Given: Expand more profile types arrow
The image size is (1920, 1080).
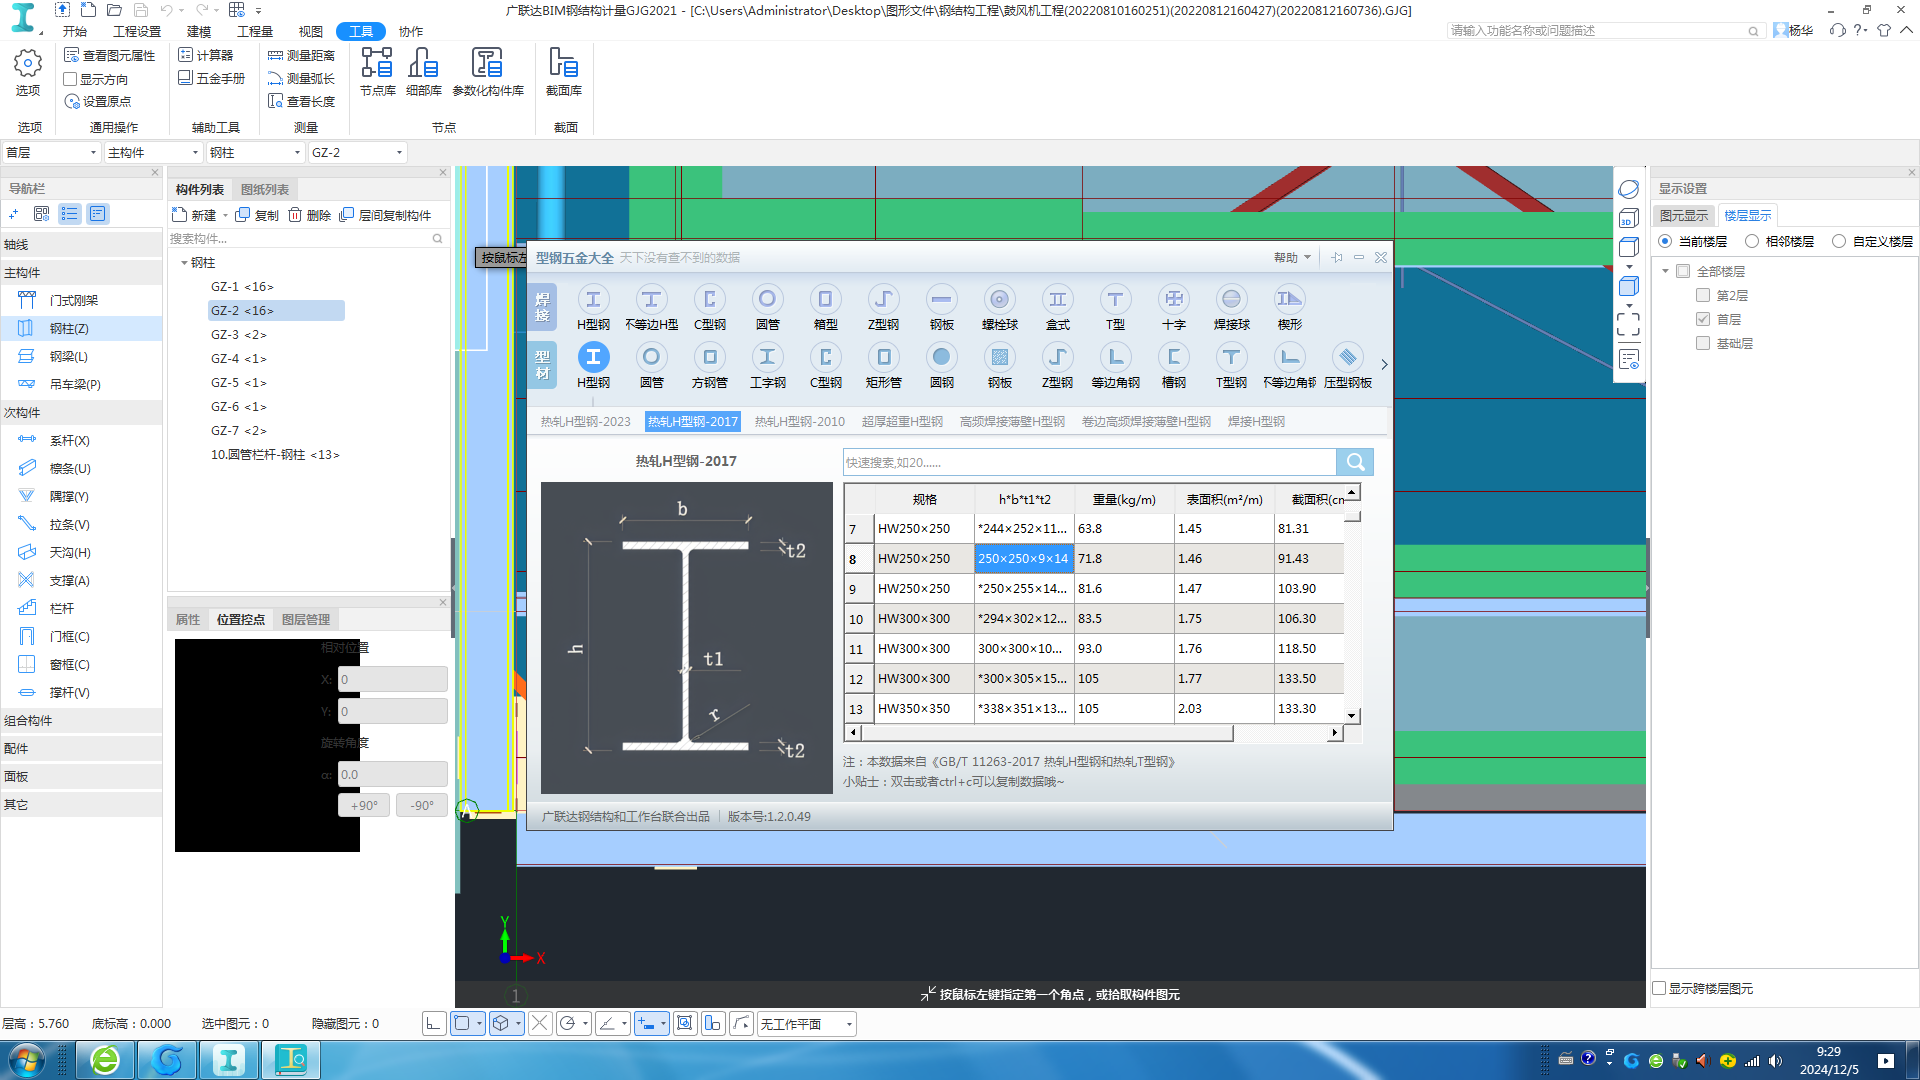Looking at the screenshot, I should click(x=1384, y=364).
